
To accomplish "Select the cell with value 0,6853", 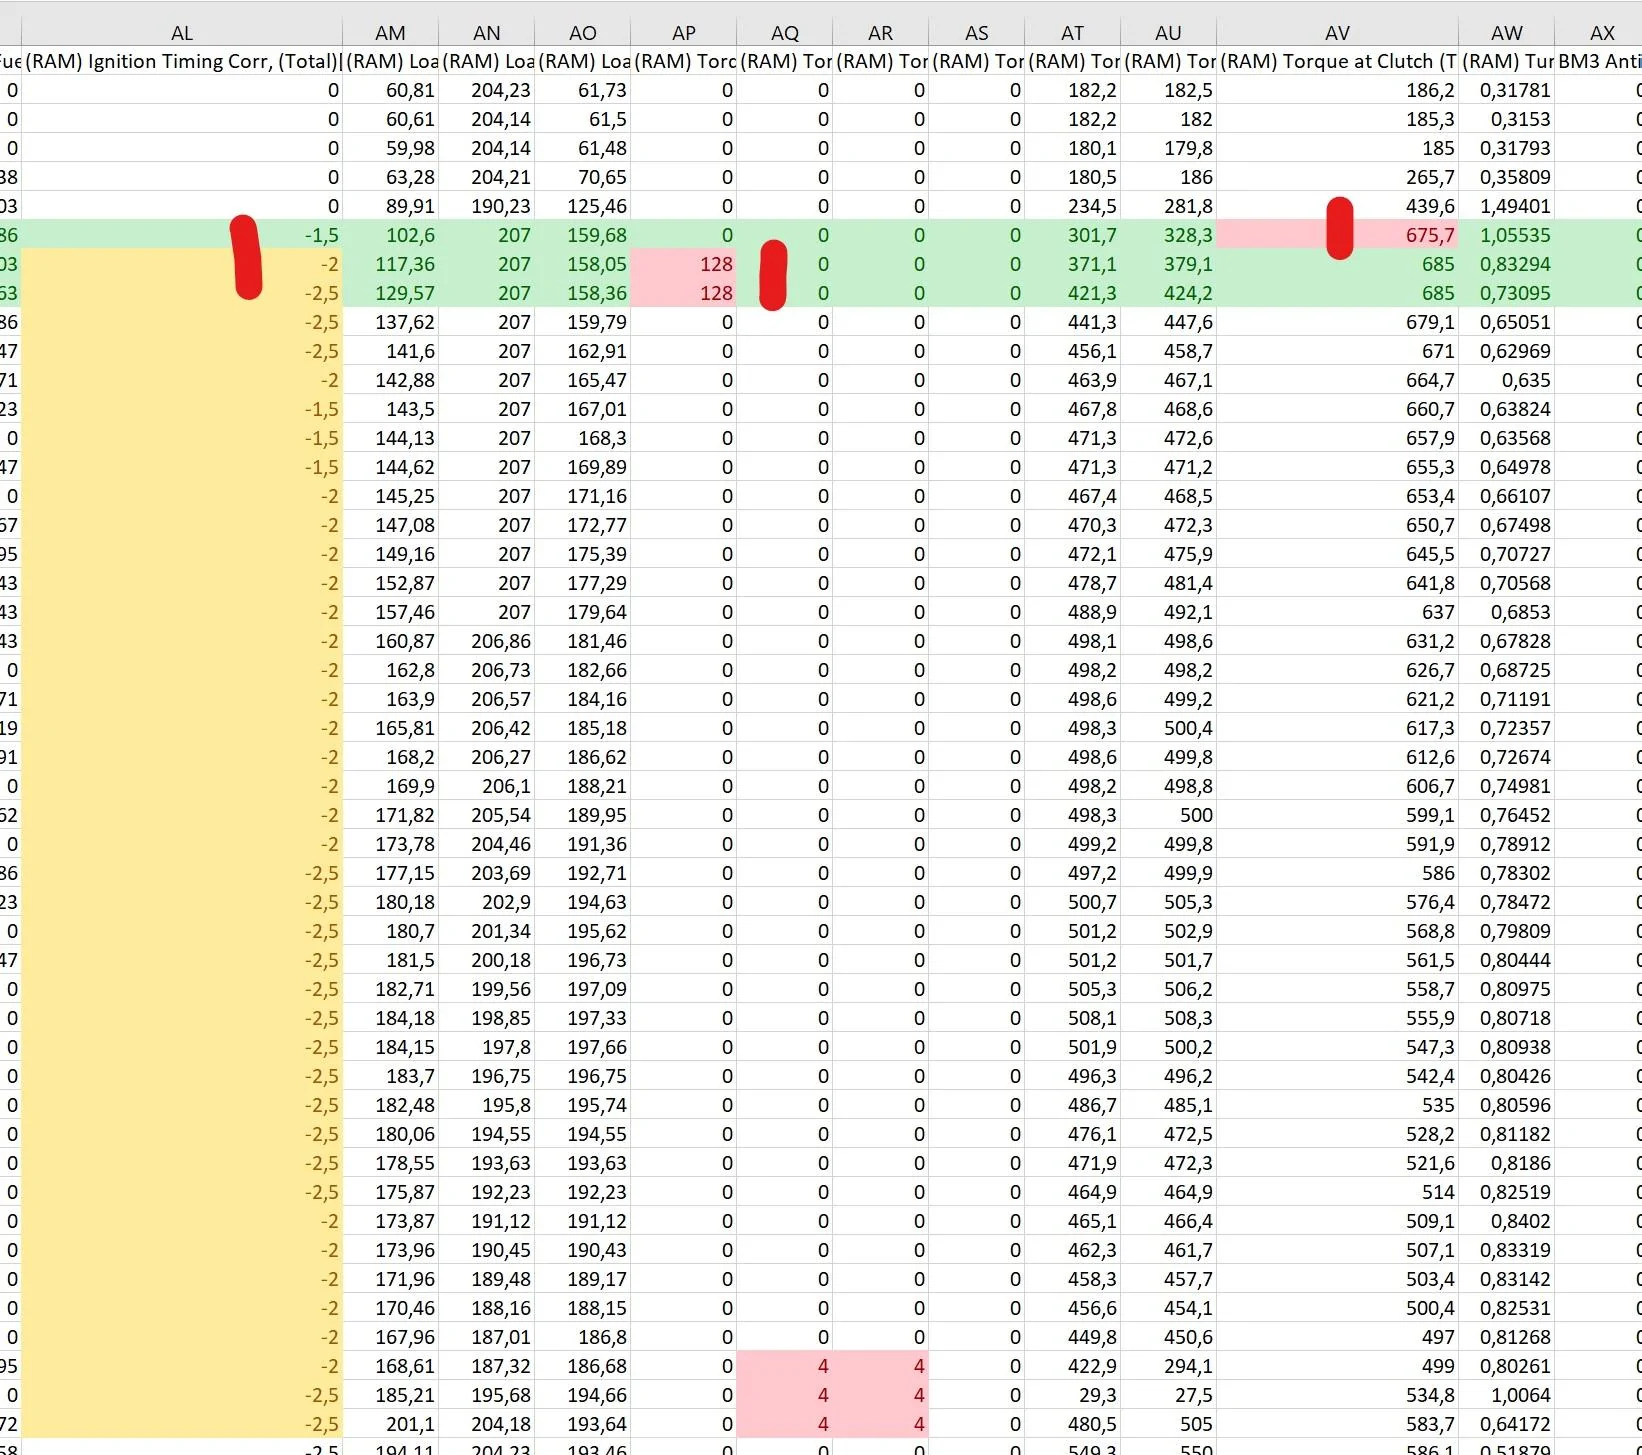I will pos(1506,612).
